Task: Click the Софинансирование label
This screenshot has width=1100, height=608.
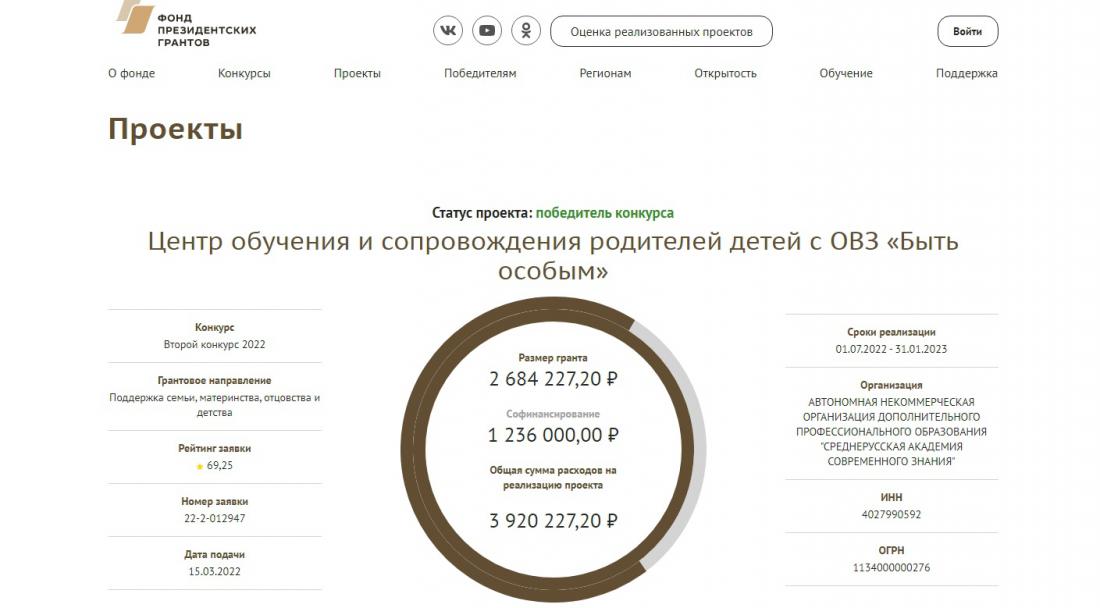Action: coord(553,414)
